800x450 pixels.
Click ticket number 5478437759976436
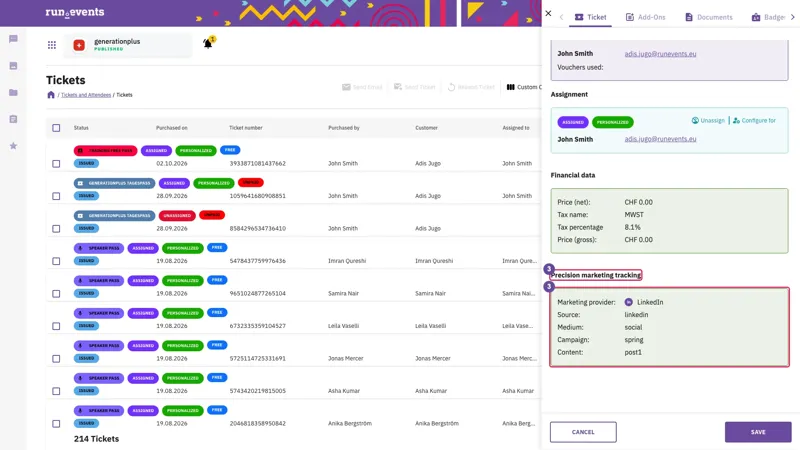tap(258, 261)
